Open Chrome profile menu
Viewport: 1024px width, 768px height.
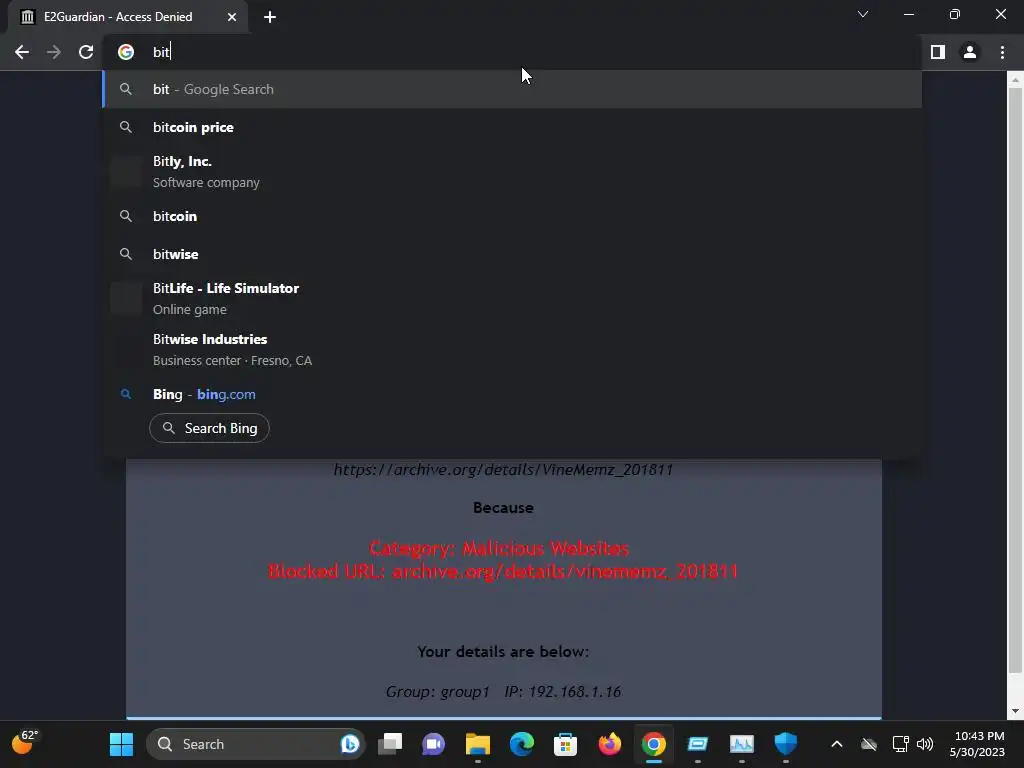click(x=970, y=52)
